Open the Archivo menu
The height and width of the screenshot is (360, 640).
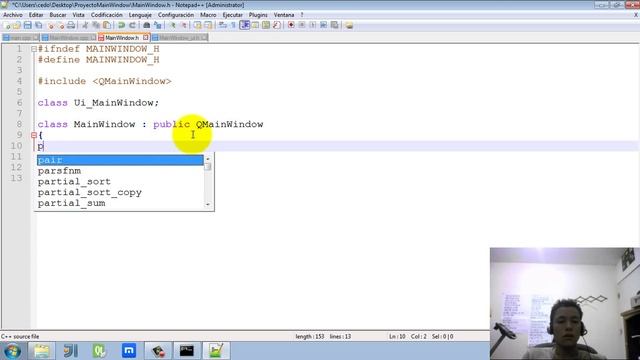click(13, 15)
